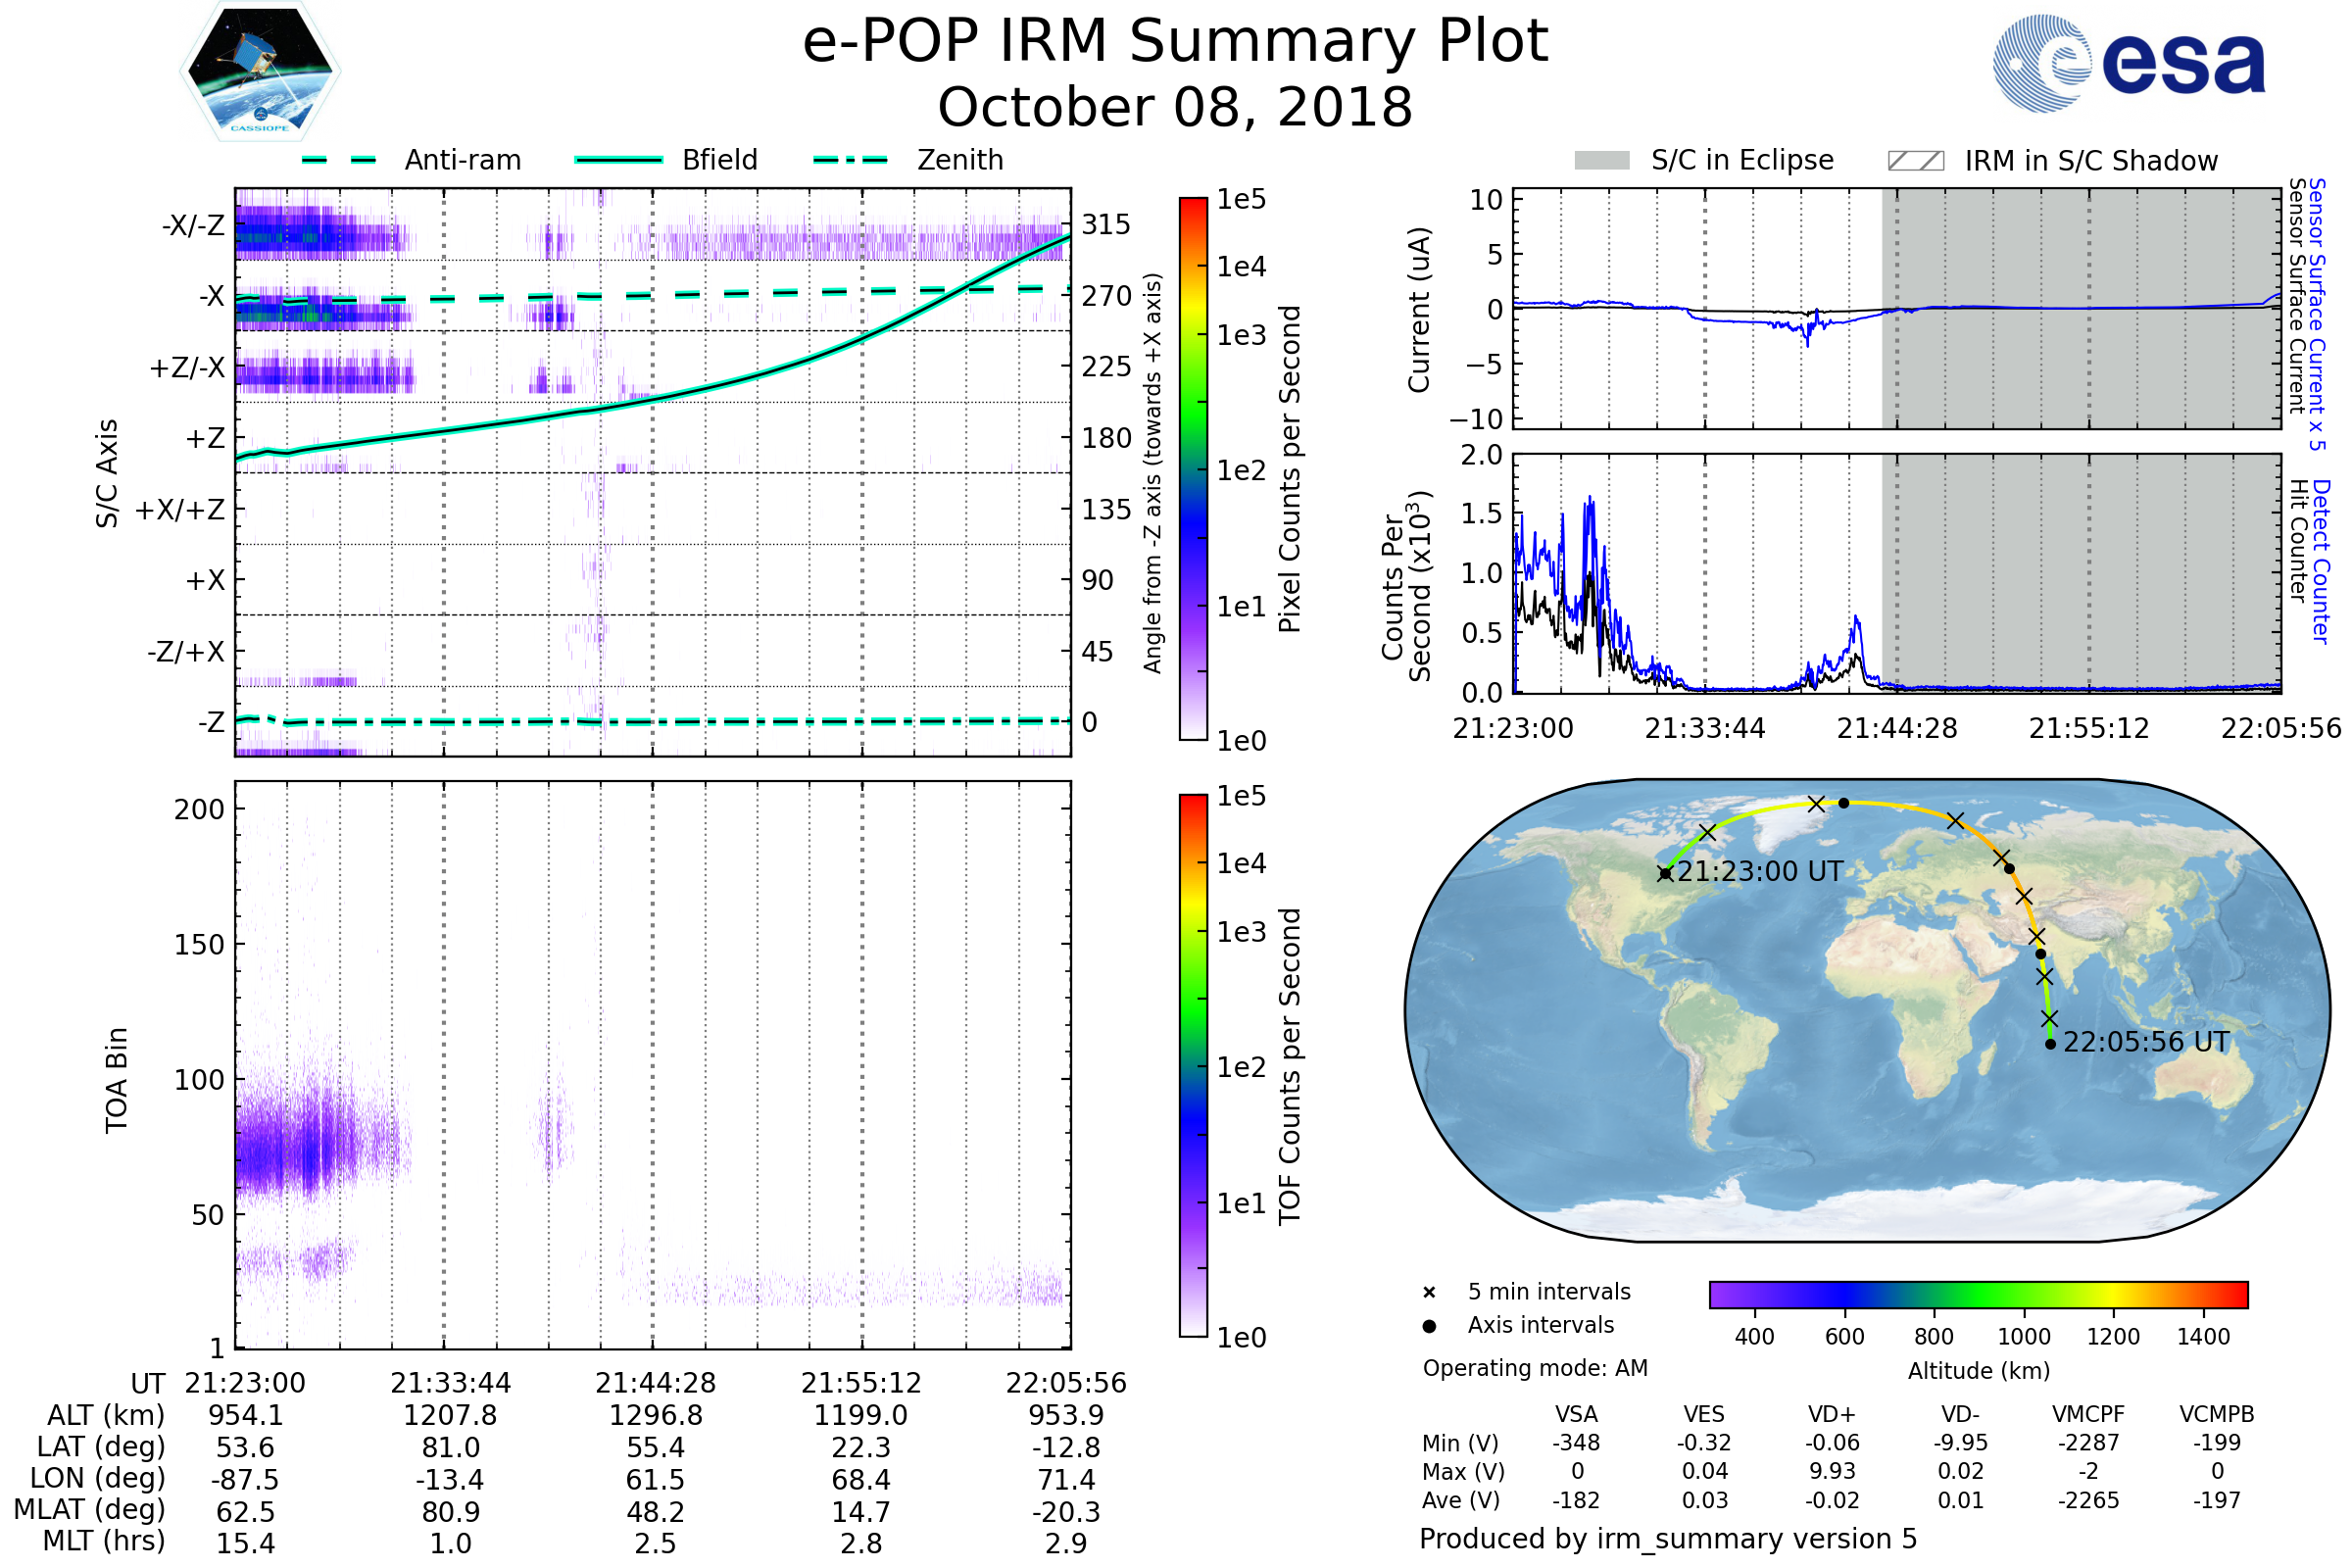The width and height of the screenshot is (2352, 1568).
Task: Click the Altitude (km) color bar
Action: point(1978,1294)
